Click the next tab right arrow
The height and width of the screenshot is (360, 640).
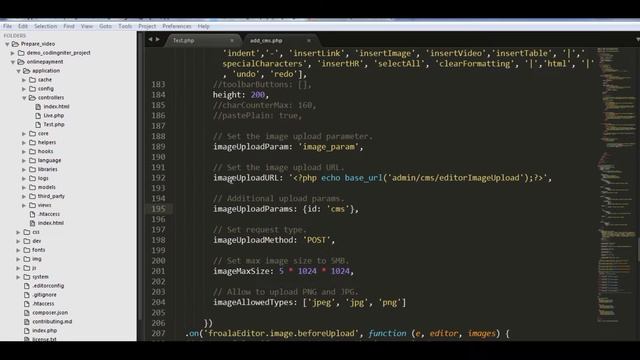[158, 39]
